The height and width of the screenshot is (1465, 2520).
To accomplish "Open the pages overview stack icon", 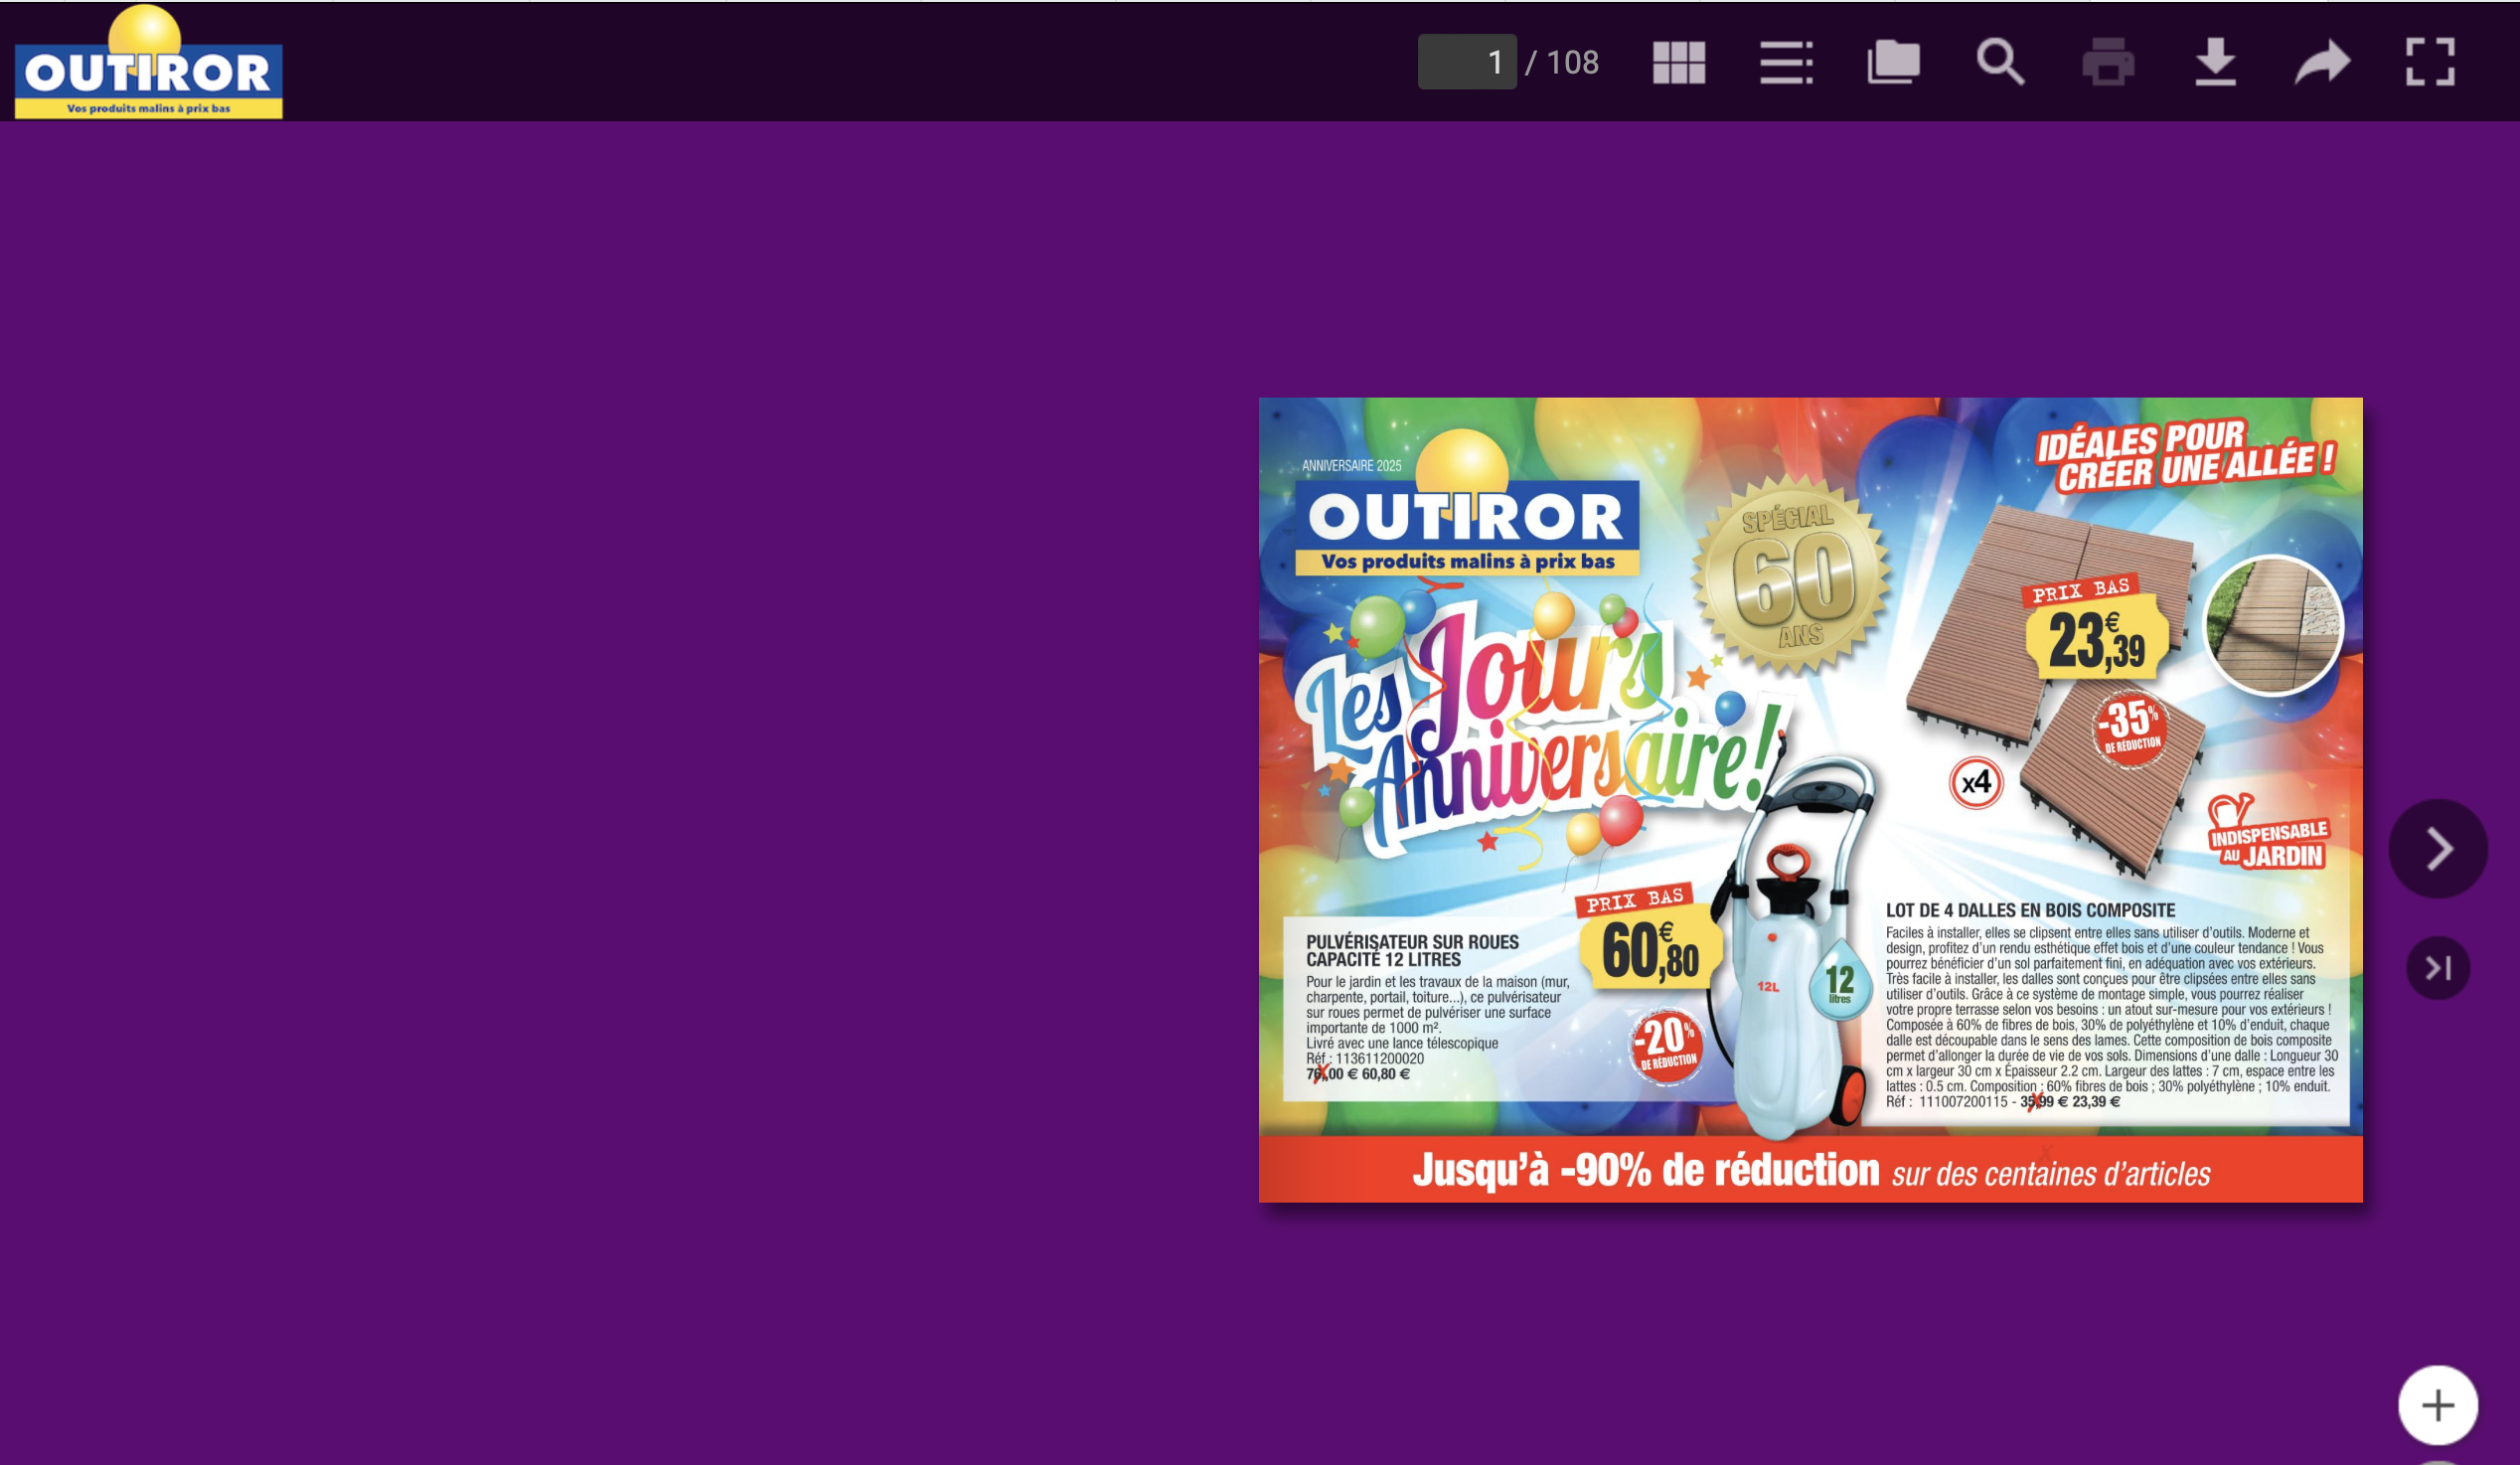I will pyautogui.click(x=1893, y=62).
